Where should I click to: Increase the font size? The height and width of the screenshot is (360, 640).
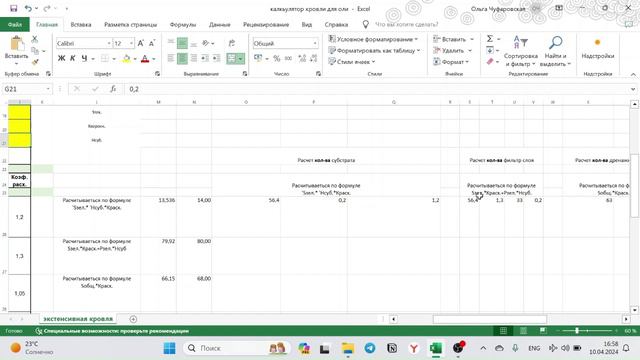pos(140,43)
